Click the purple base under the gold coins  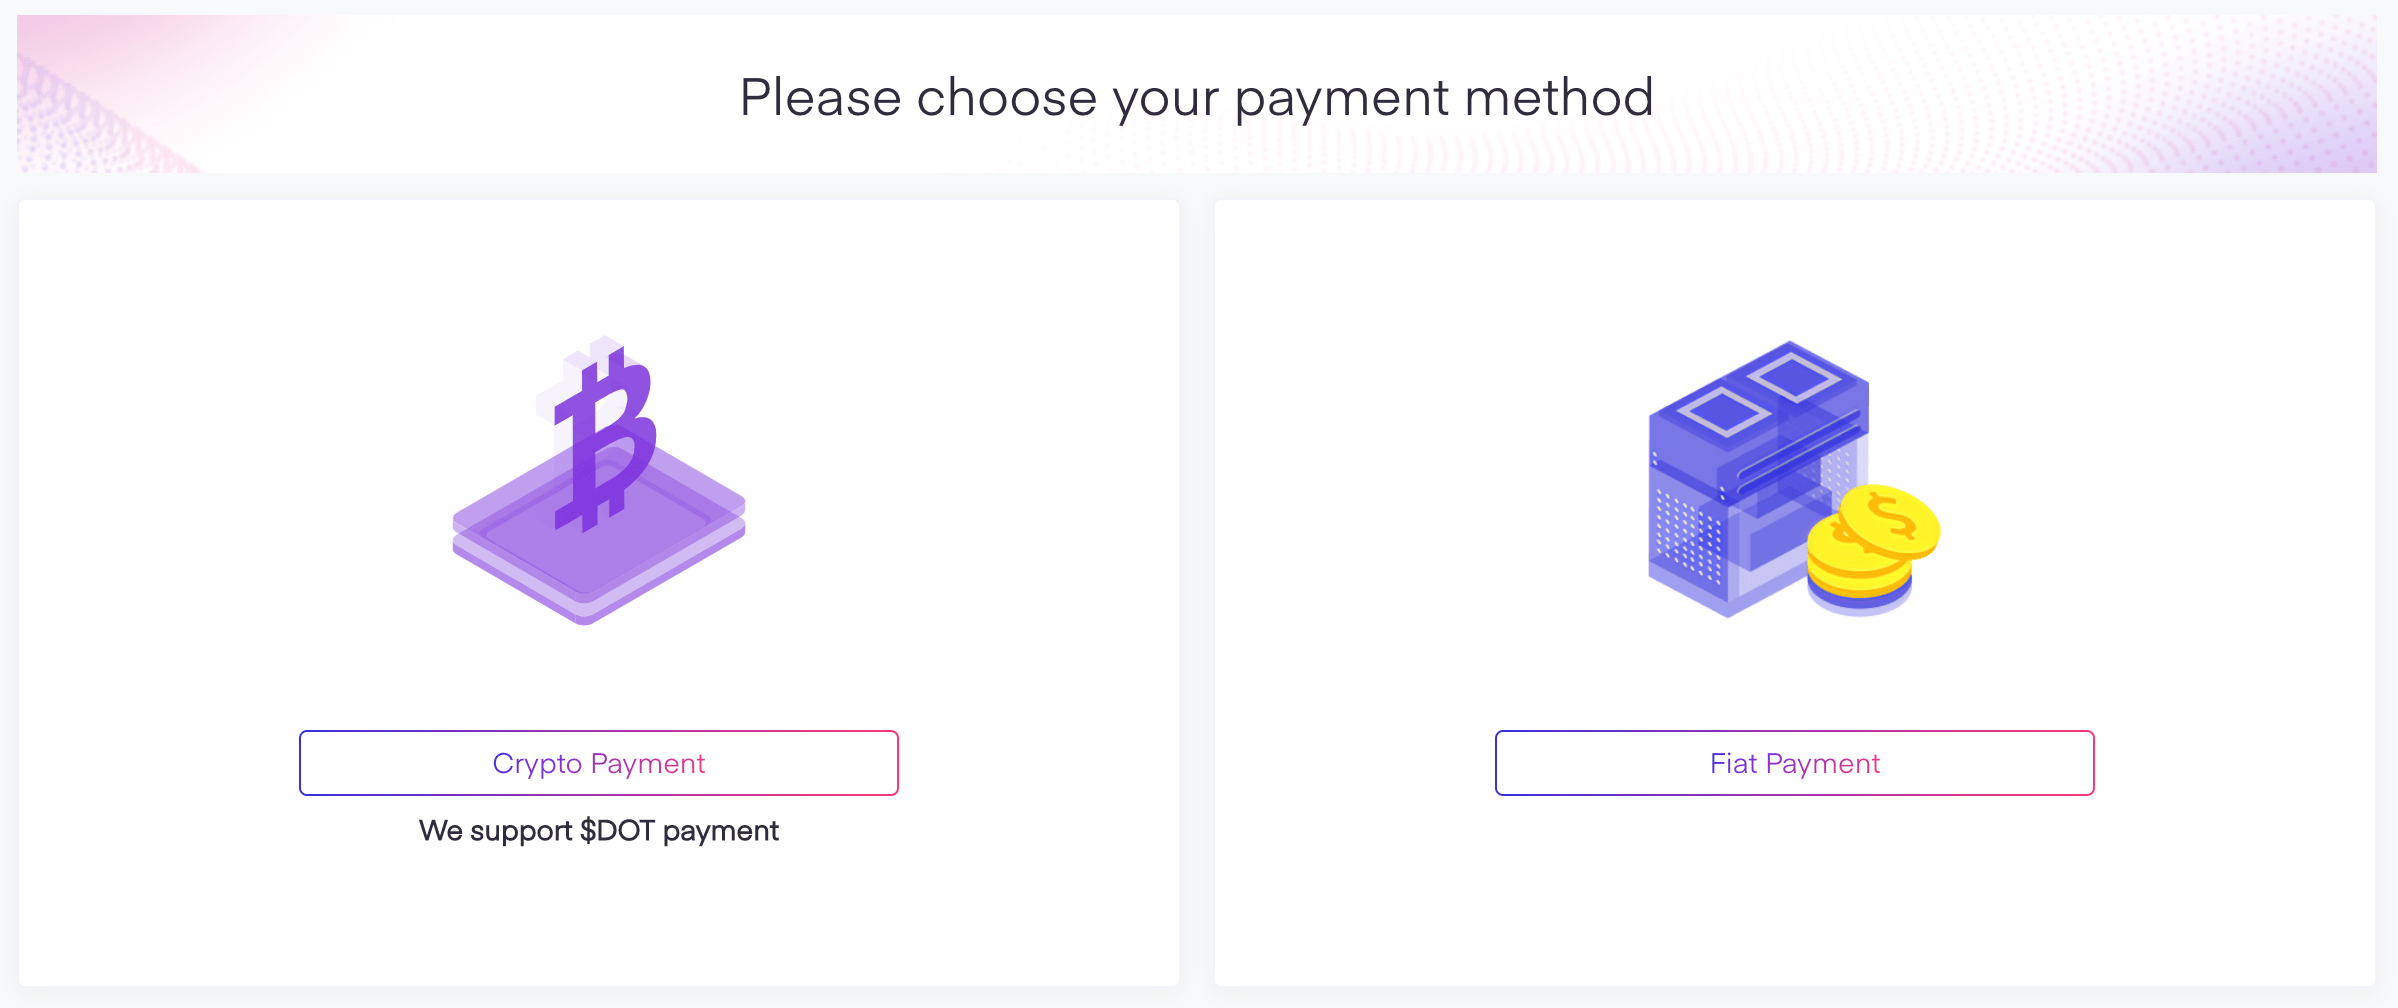[1860, 602]
